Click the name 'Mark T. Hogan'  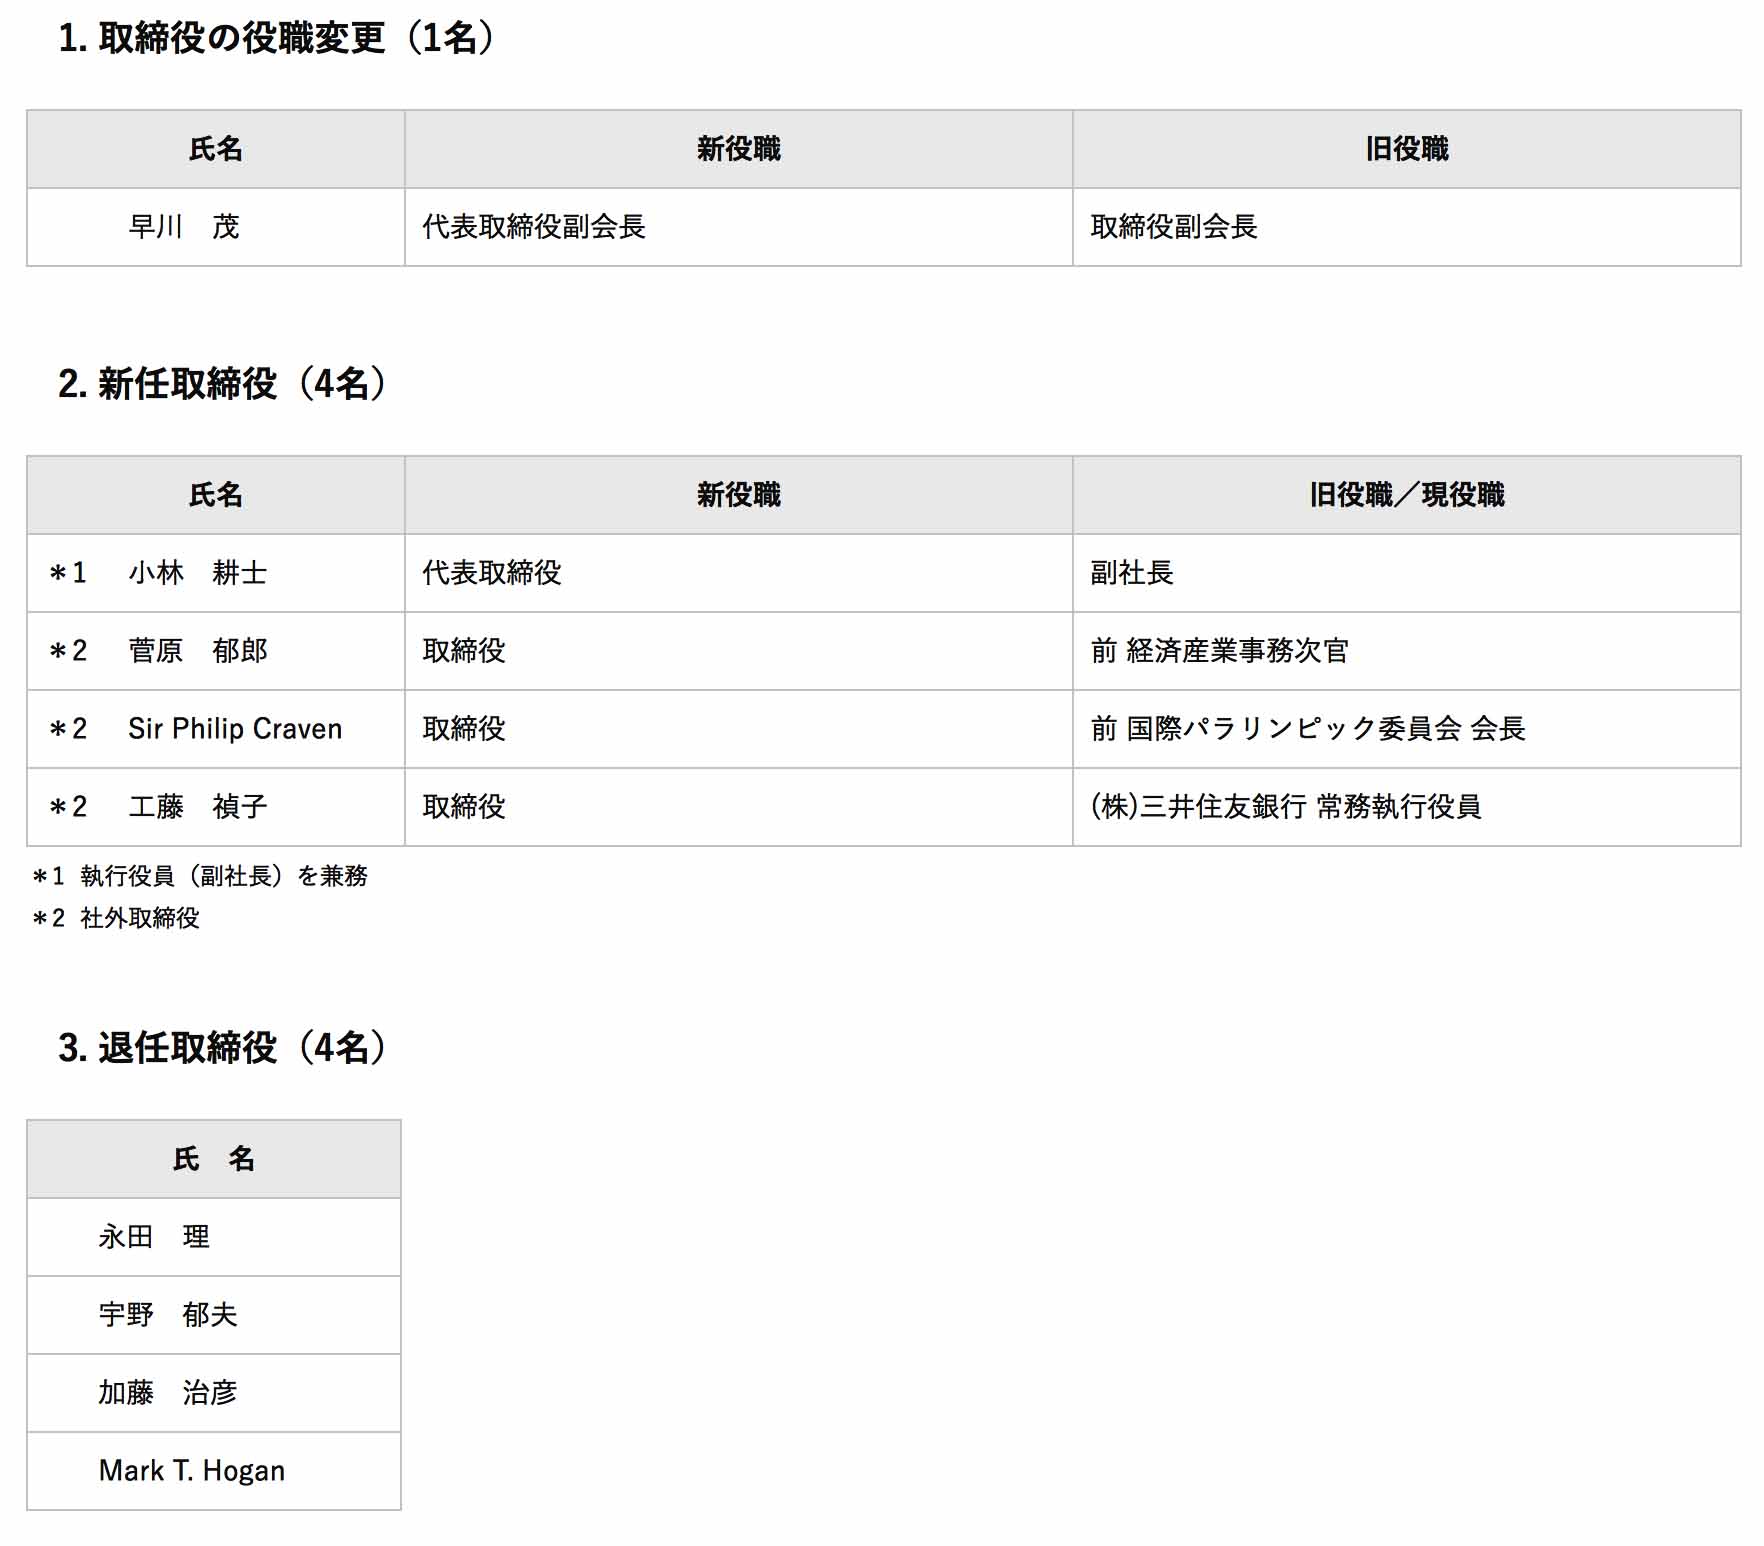pyautogui.click(x=192, y=1471)
